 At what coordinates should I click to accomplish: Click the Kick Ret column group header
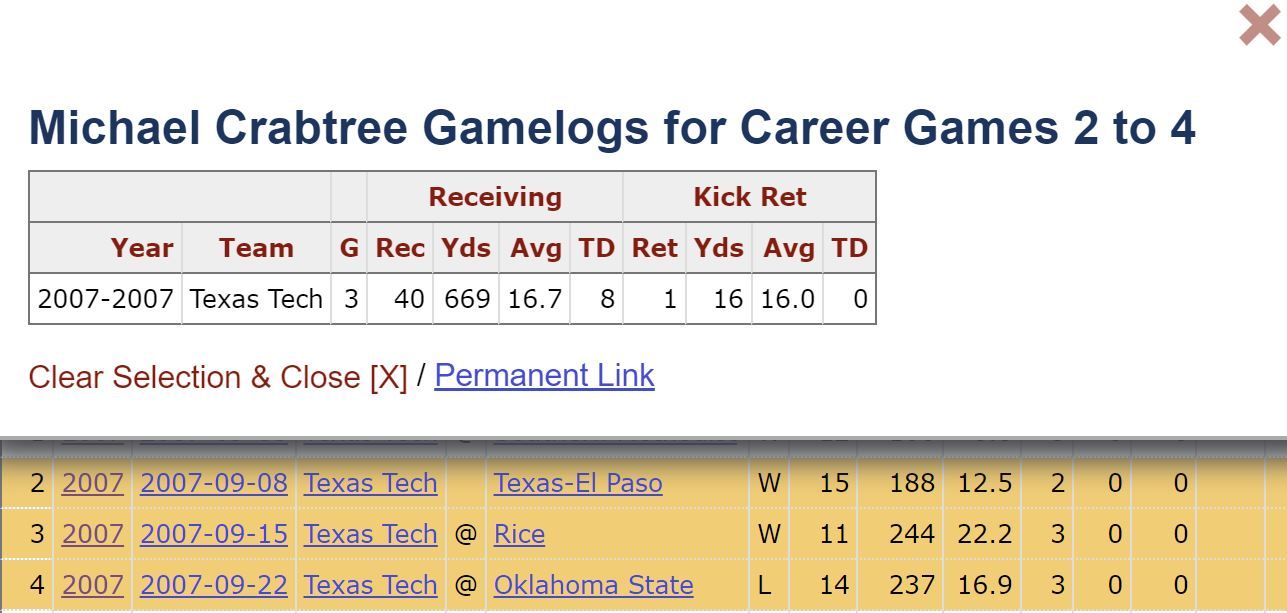(749, 197)
